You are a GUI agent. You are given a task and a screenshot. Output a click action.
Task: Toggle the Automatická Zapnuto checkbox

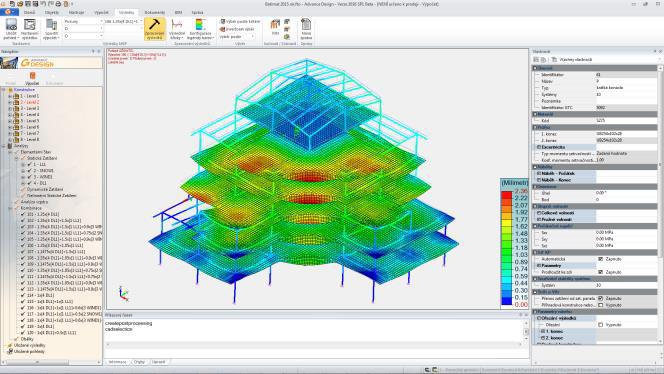(x=600, y=259)
